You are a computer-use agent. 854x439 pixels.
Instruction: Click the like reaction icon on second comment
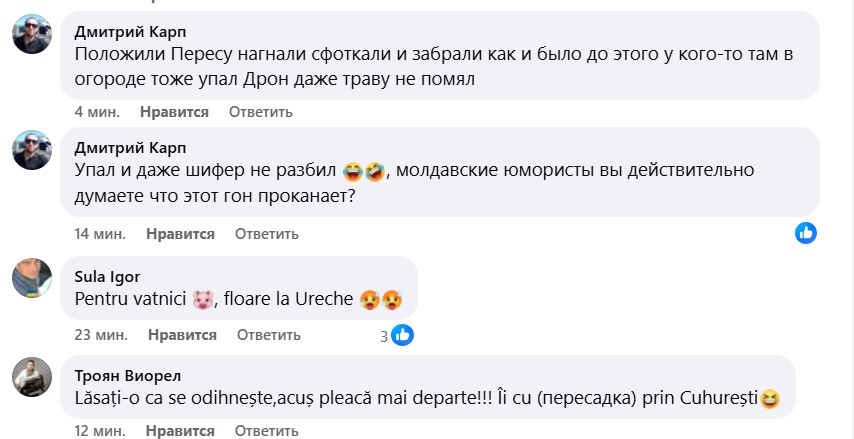click(806, 233)
